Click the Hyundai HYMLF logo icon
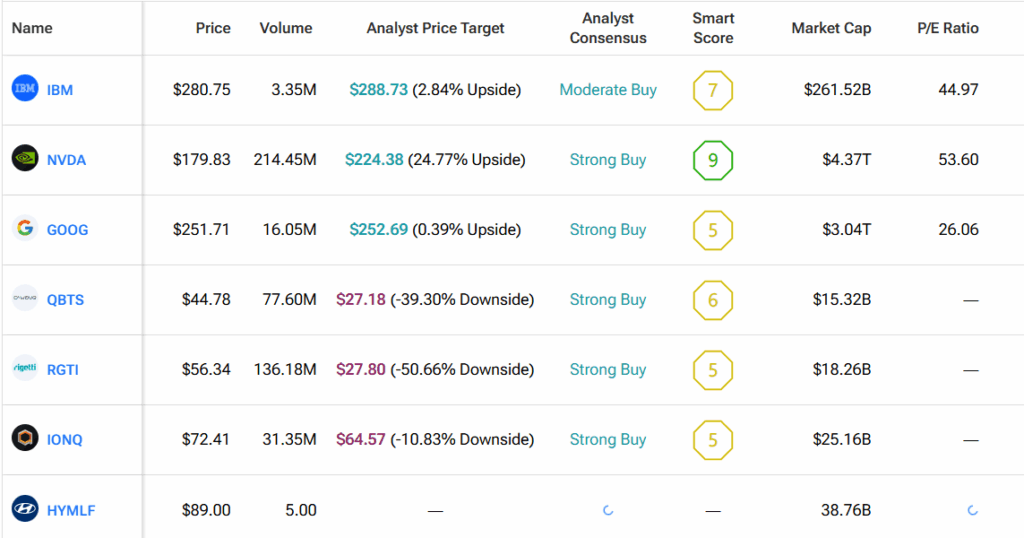This screenshot has height=538, width=1024. coord(25,510)
